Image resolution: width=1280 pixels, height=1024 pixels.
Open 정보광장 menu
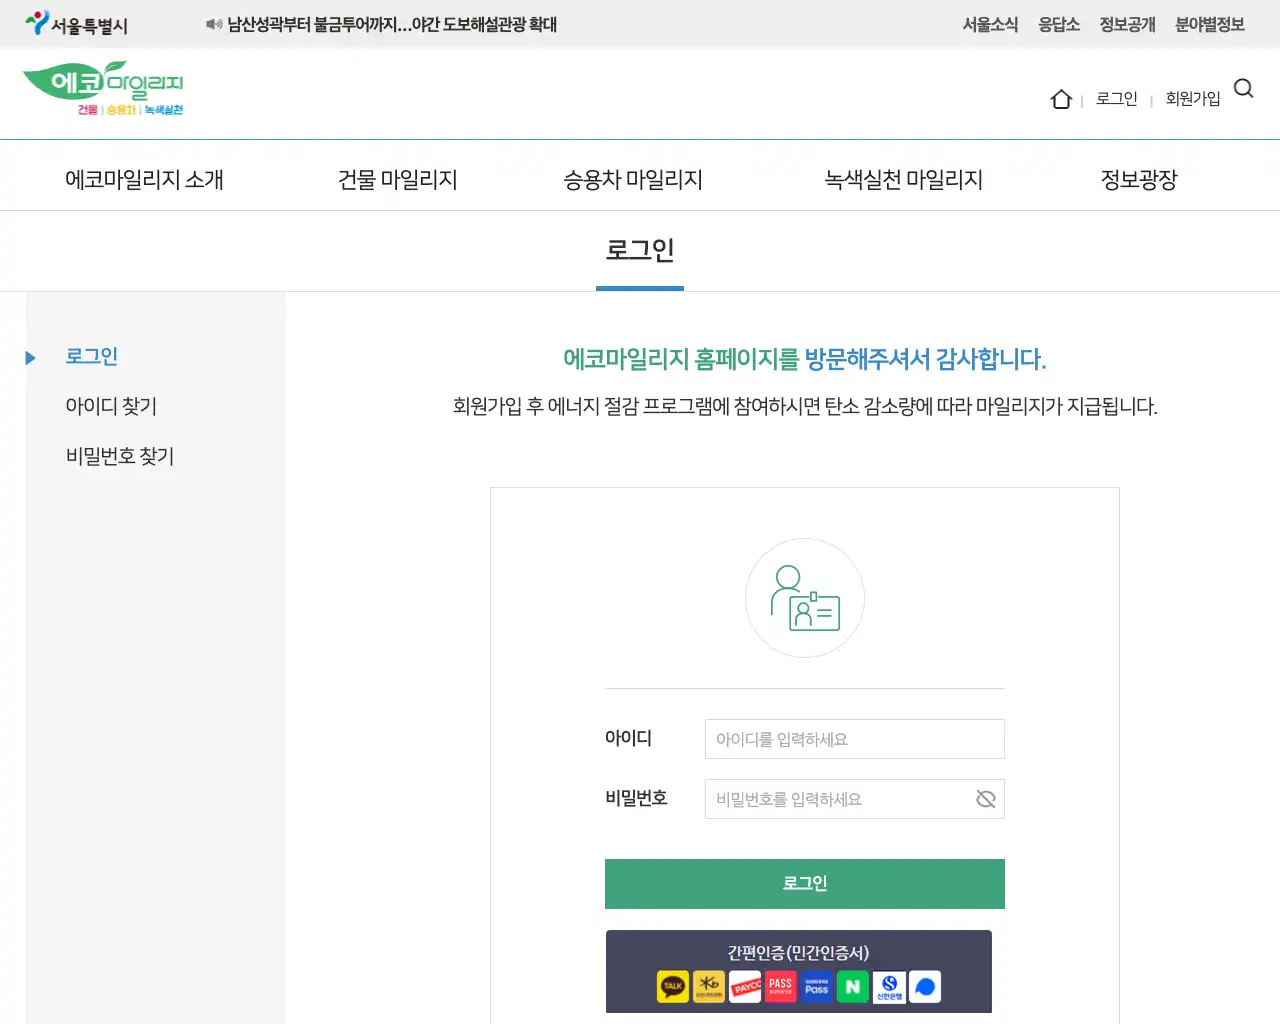coord(1139,180)
